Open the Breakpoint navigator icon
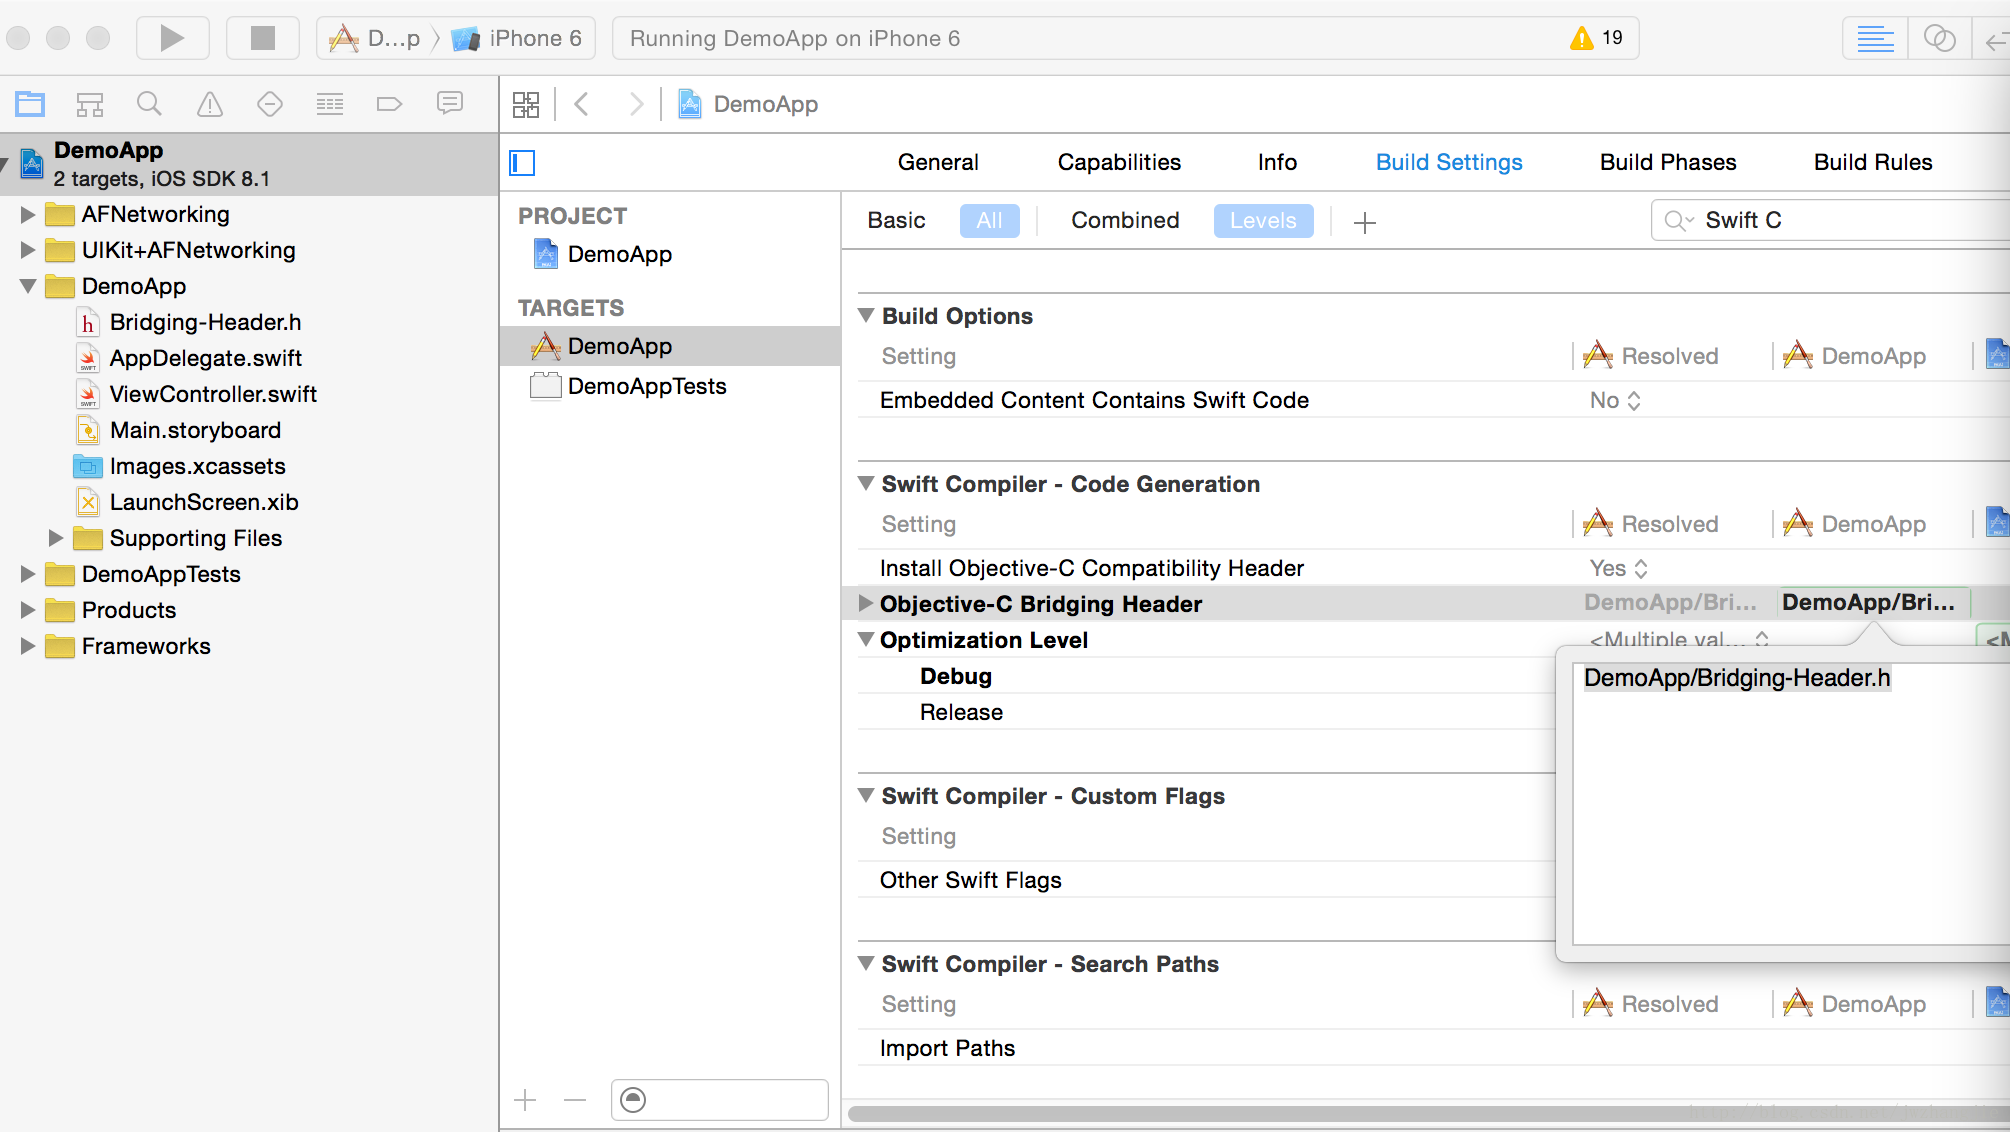 pyautogui.click(x=389, y=103)
